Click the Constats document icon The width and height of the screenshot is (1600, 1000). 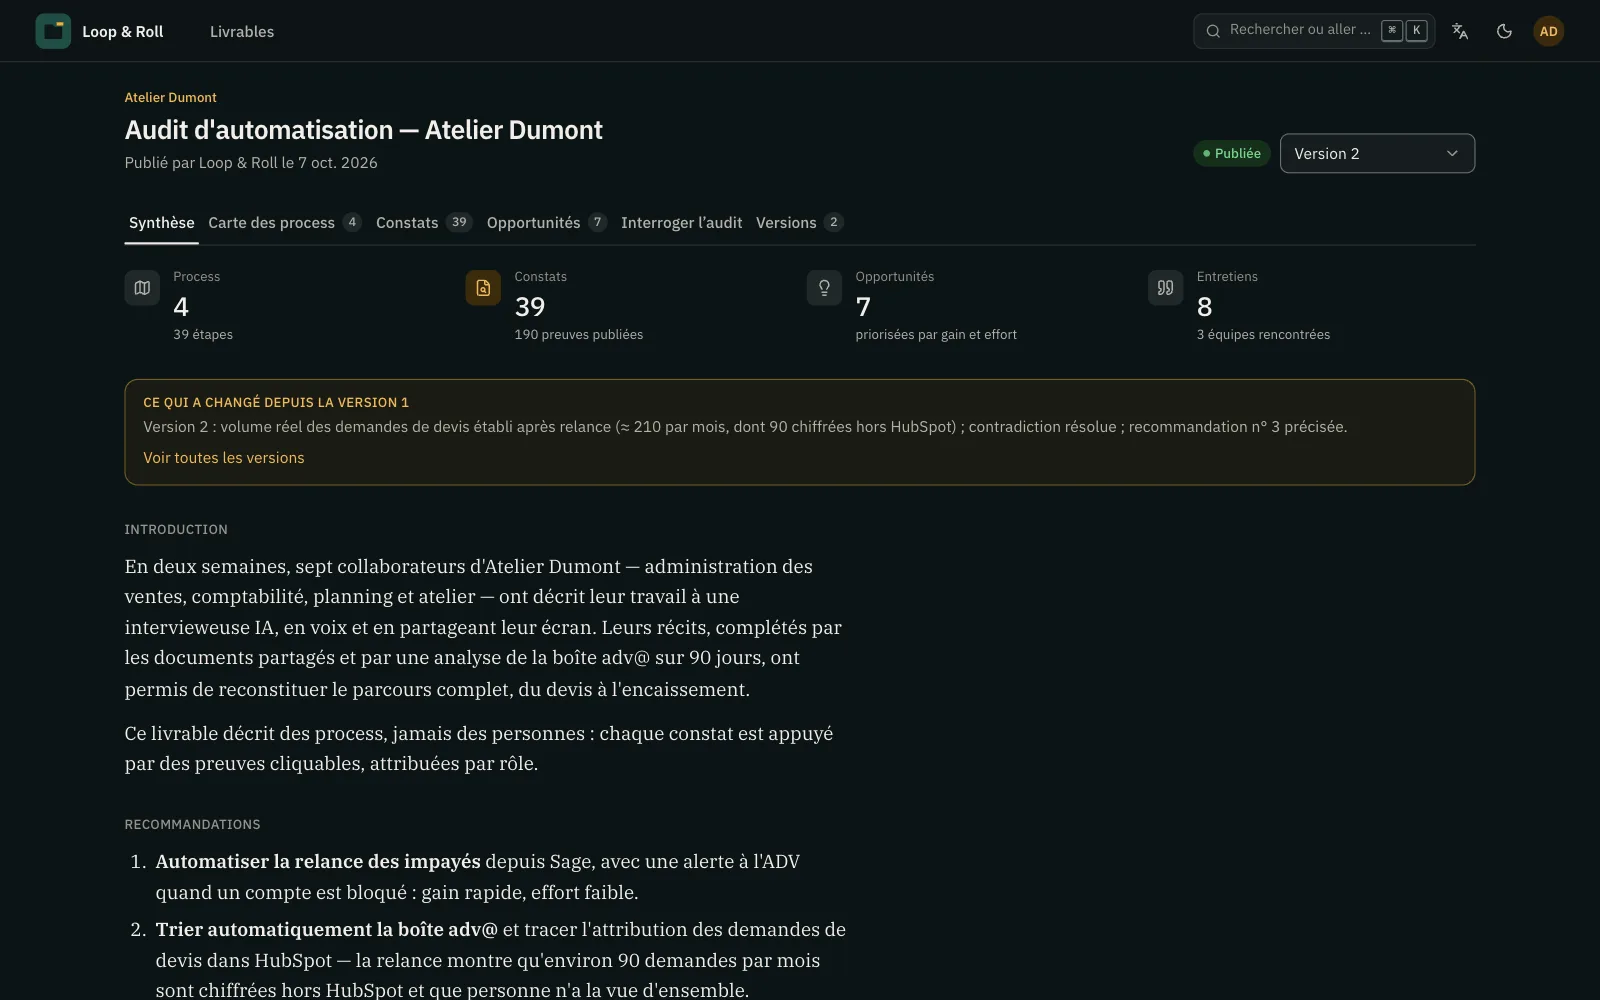pos(483,288)
